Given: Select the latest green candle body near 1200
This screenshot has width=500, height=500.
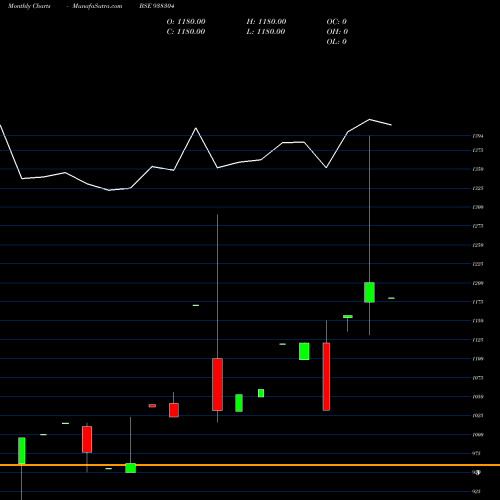Looking at the screenshot, I should (369, 292).
